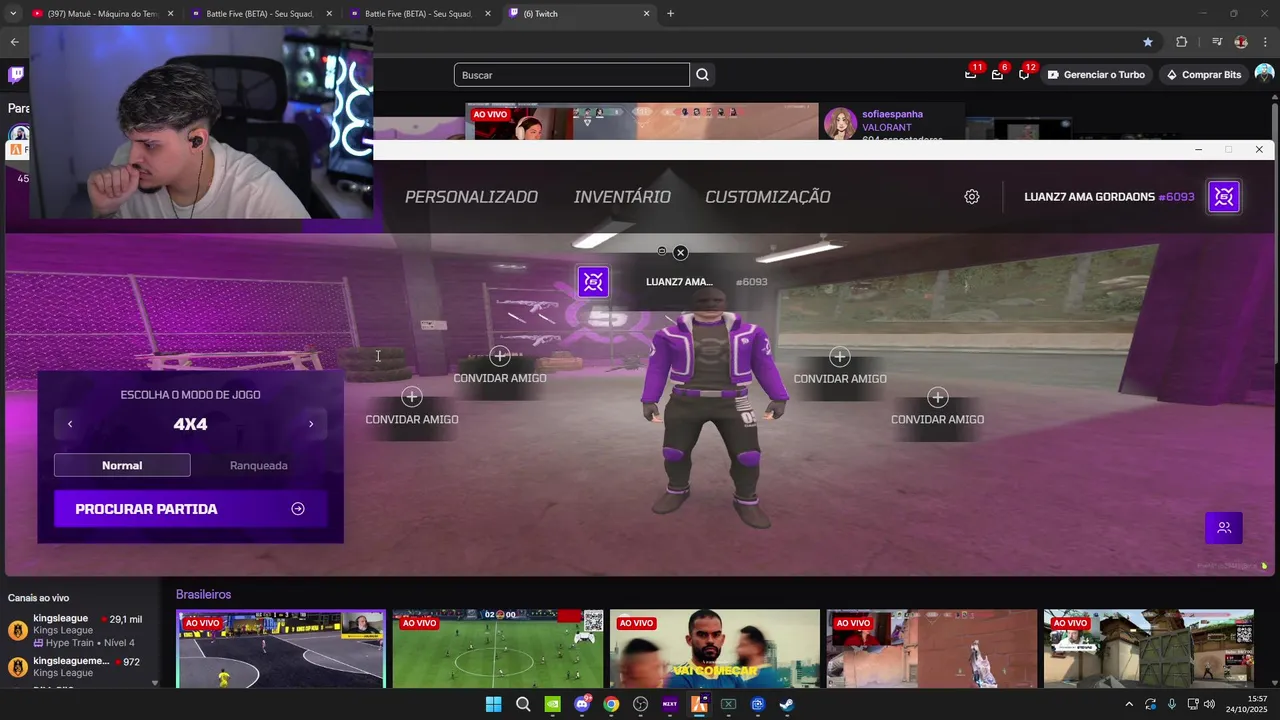Open Twitch whispers icon with 12 badge

click(1024, 74)
